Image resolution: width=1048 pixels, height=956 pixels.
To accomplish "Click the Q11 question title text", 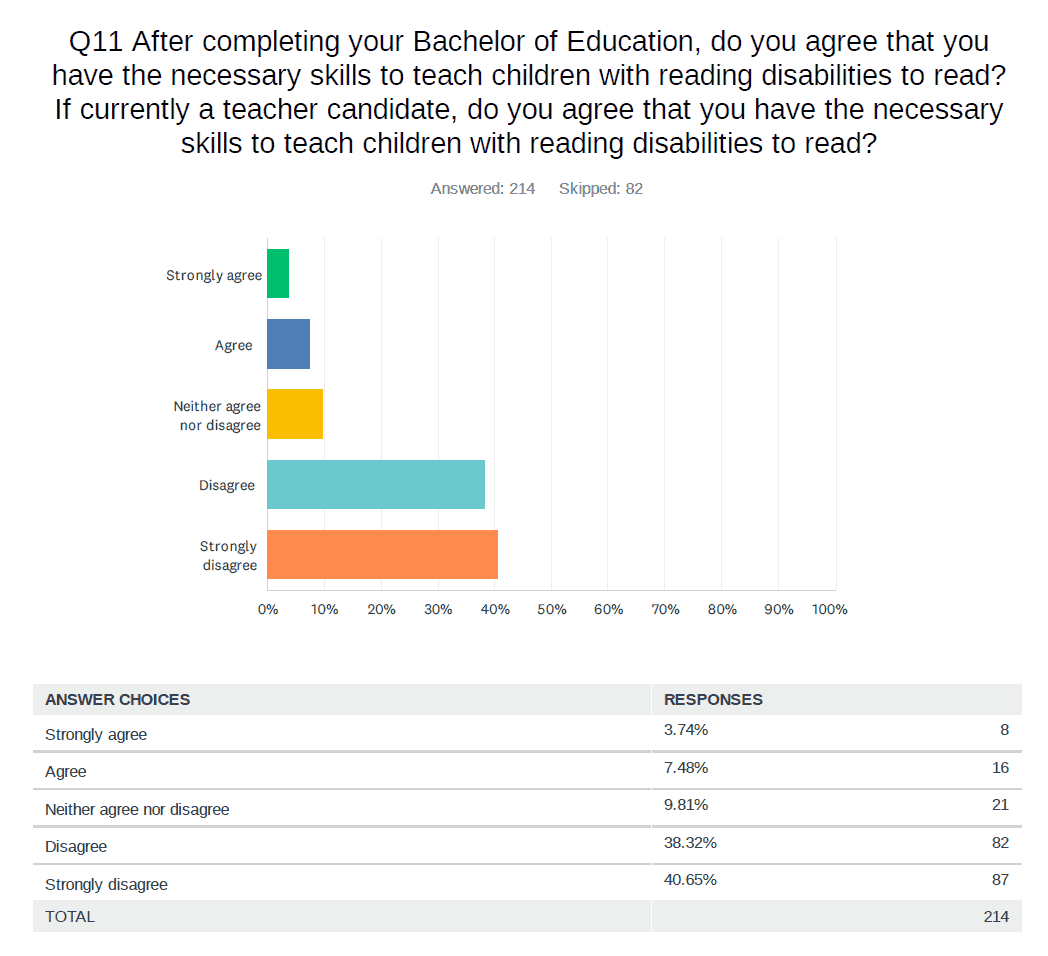I will 528,93.
